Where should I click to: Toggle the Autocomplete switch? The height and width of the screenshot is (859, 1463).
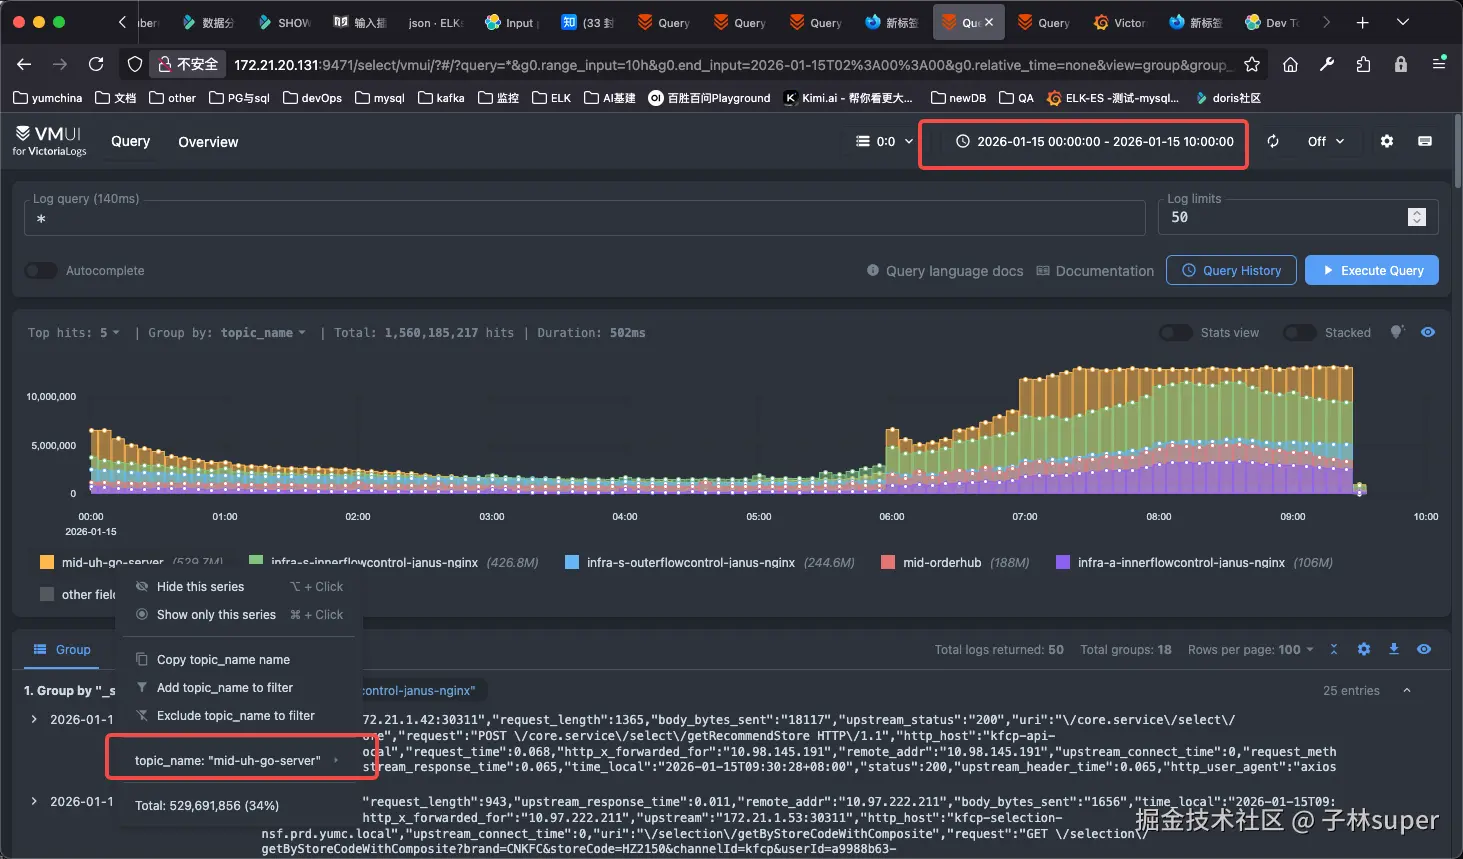pos(41,271)
